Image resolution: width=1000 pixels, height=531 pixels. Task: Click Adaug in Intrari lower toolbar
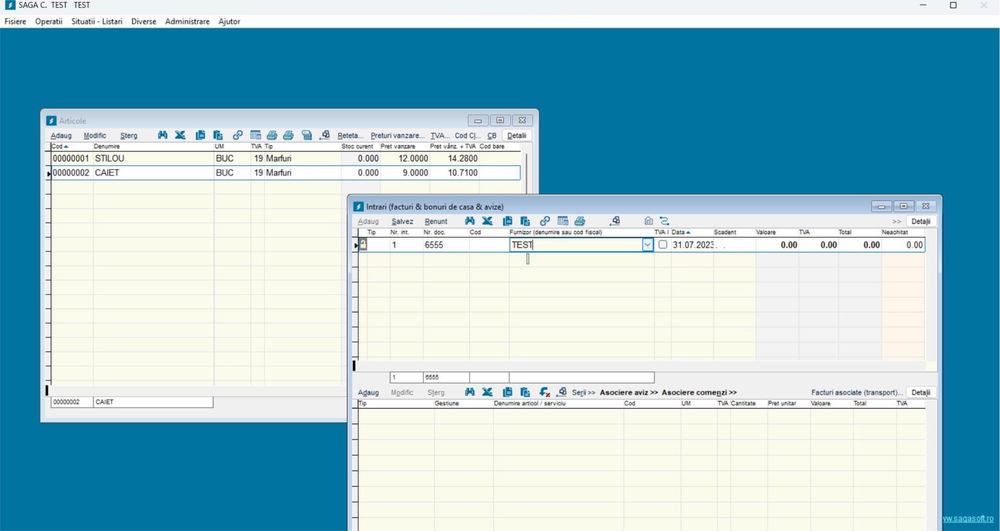369,393
